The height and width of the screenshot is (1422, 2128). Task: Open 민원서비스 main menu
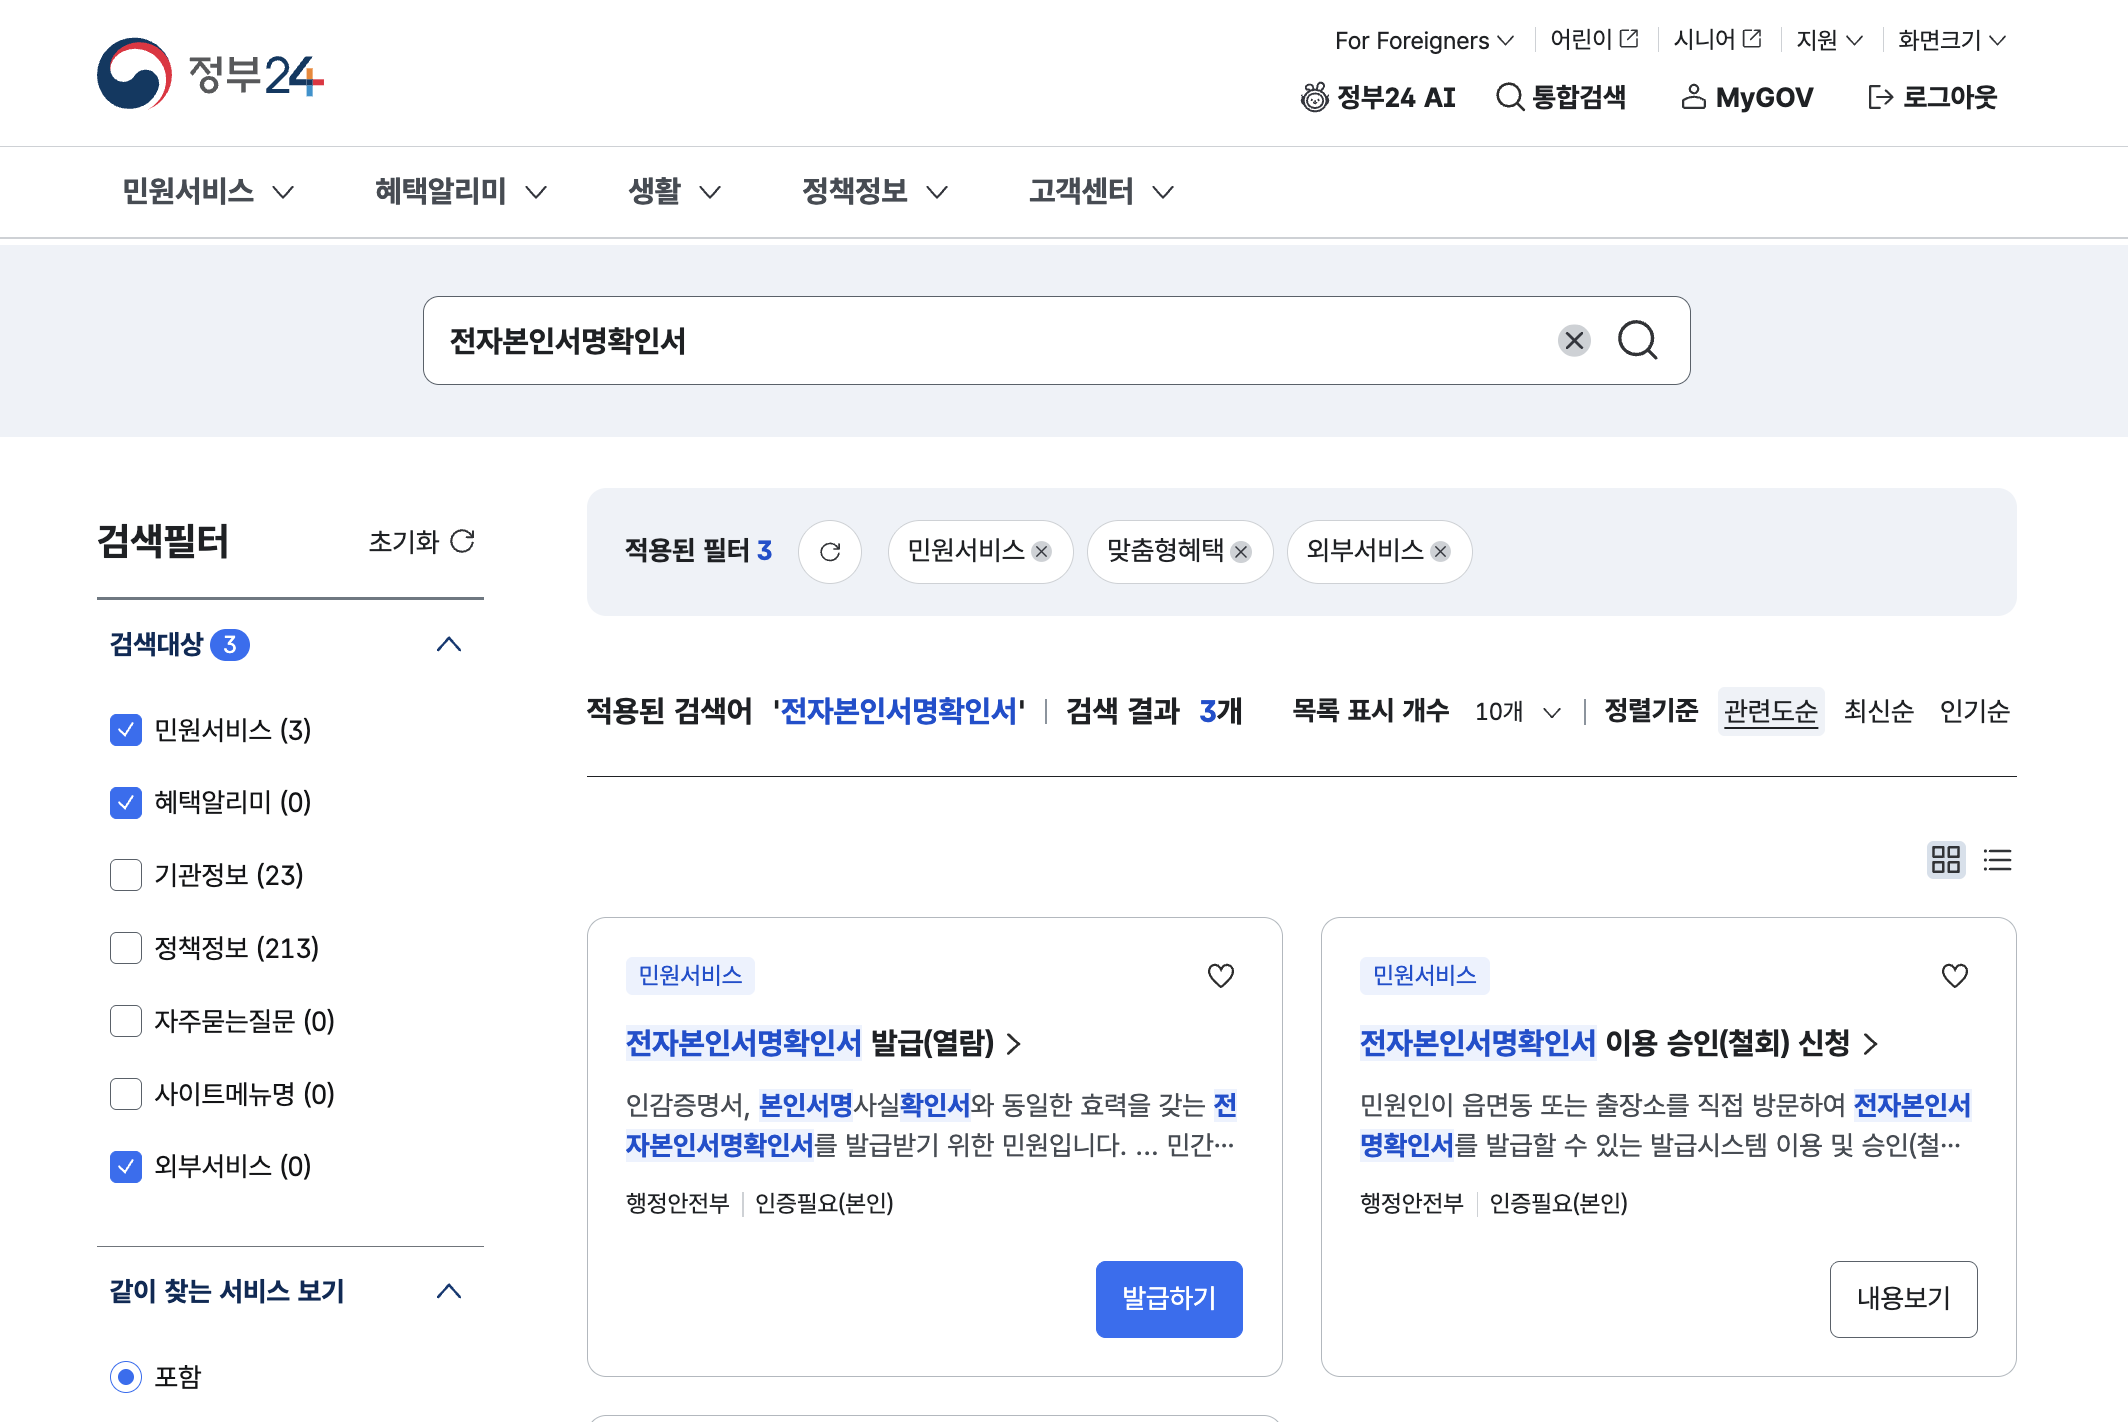208,191
